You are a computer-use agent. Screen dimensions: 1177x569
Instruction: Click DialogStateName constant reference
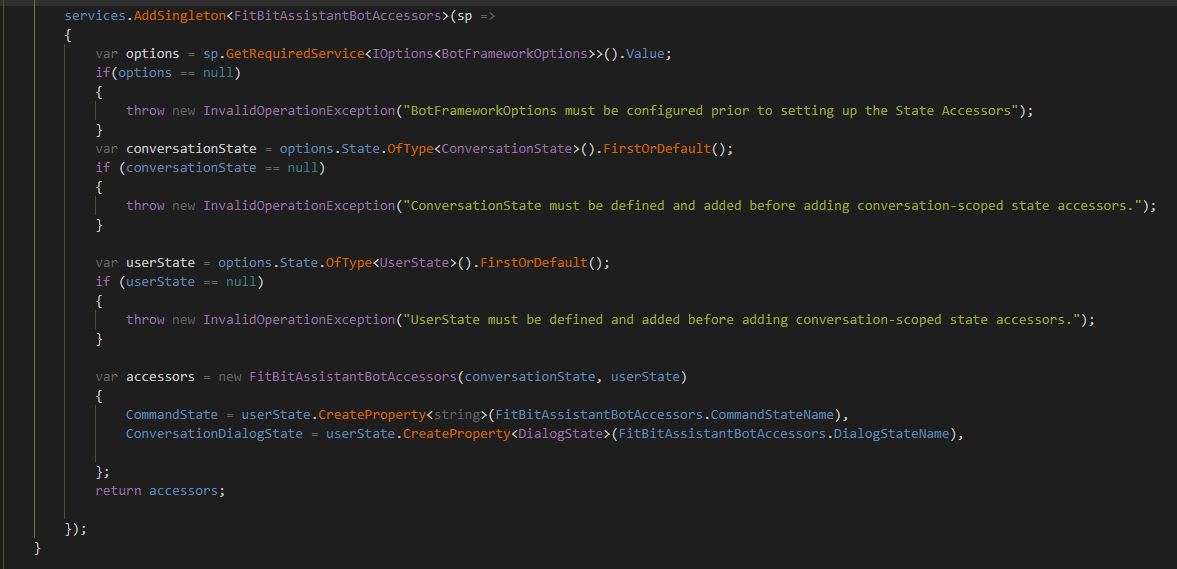pos(892,434)
